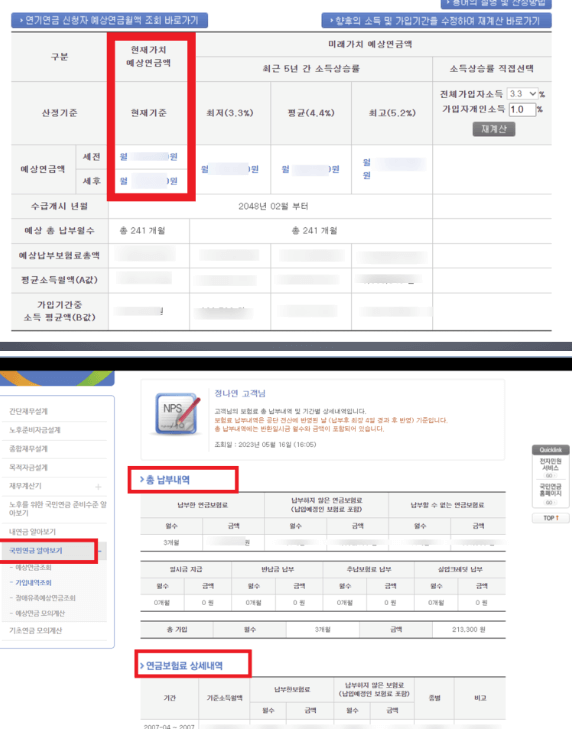Click the GO button under 국민연금 홈페이지
Screen dimensions: 572x729
[x=550, y=503]
